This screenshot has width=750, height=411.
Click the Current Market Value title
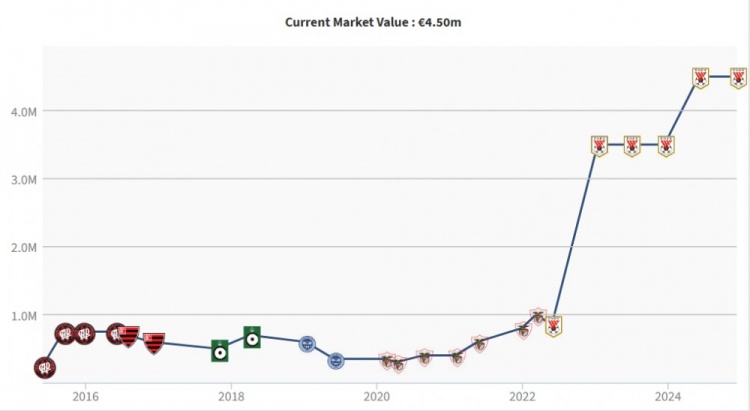point(373,22)
